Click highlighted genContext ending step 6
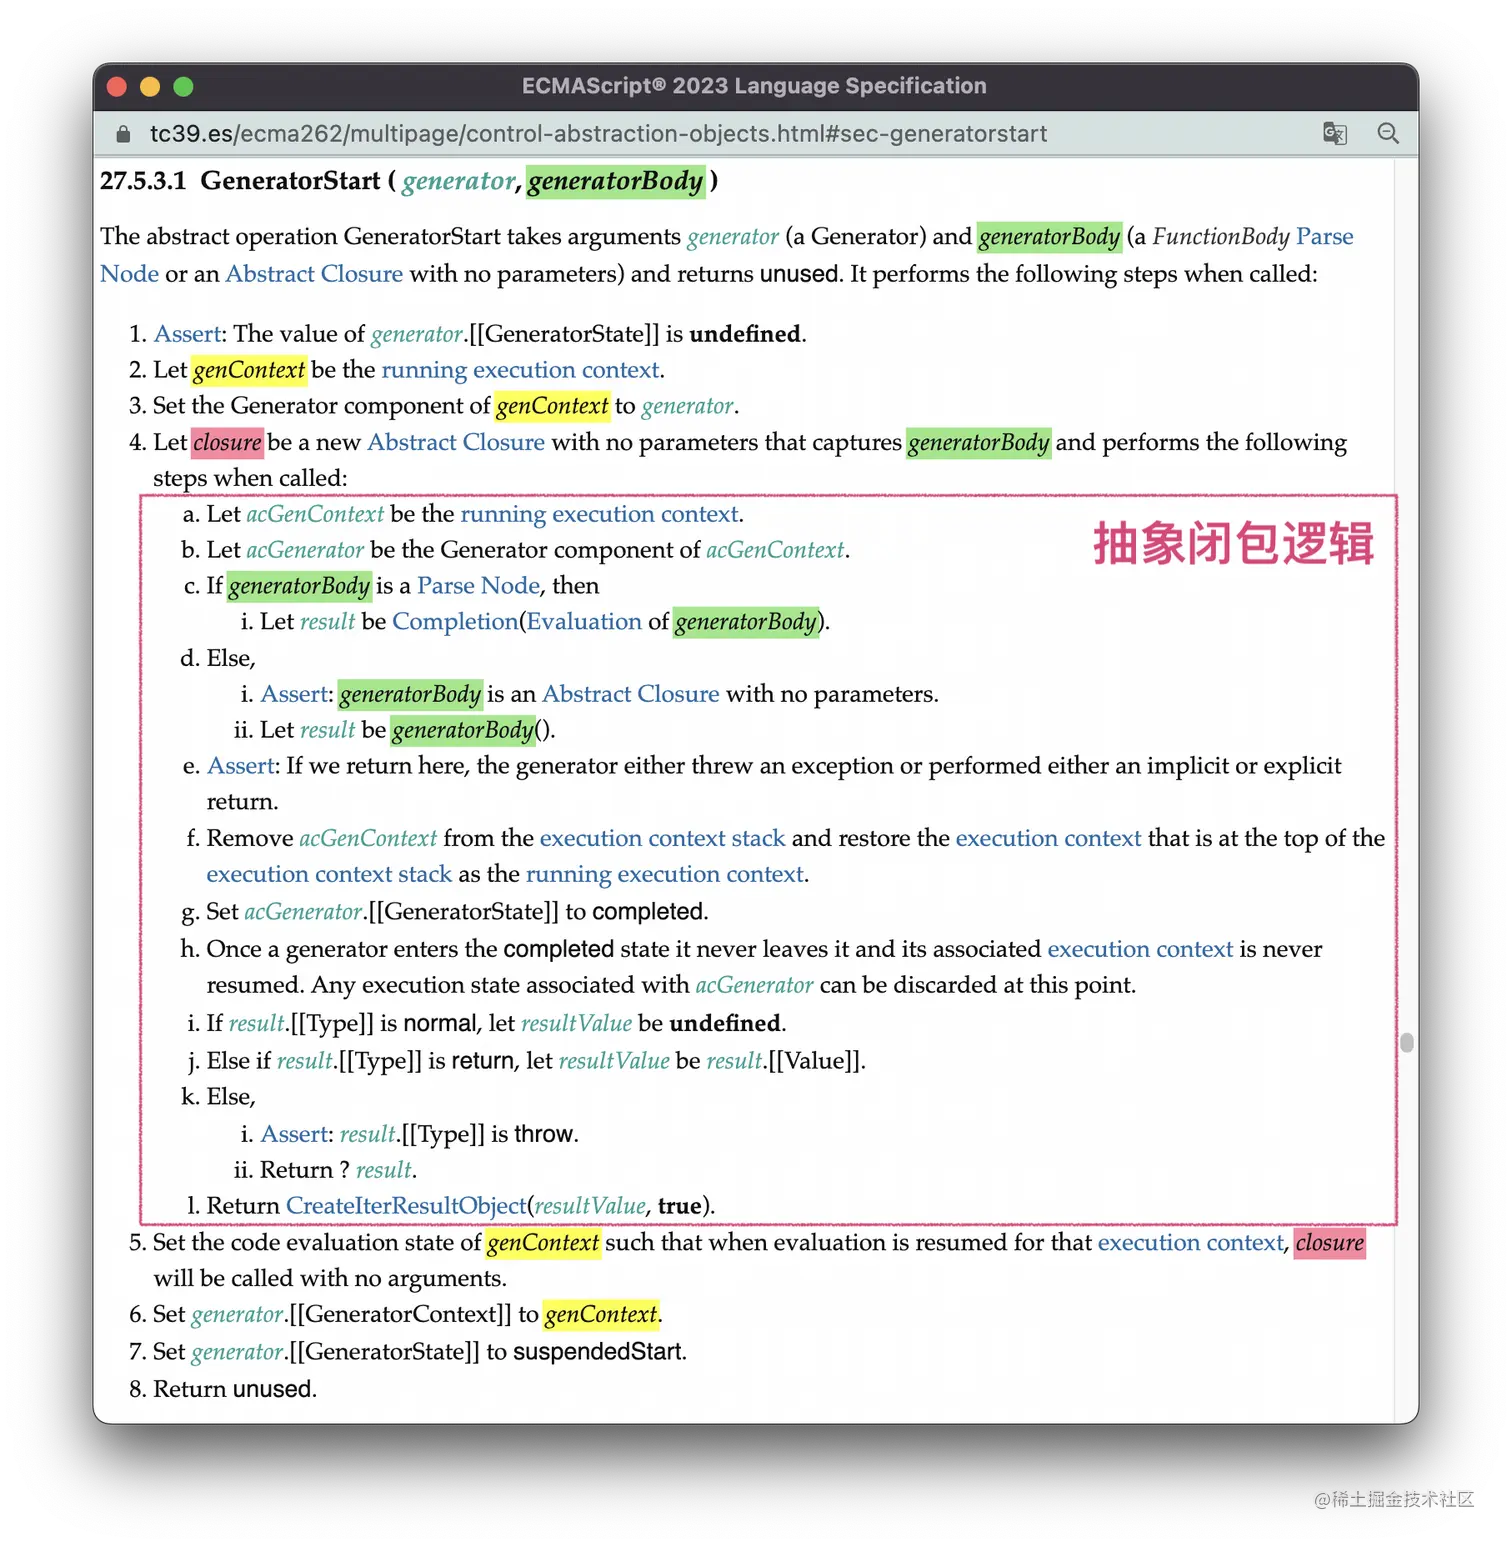The width and height of the screenshot is (1512, 1547). click(x=601, y=1314)
